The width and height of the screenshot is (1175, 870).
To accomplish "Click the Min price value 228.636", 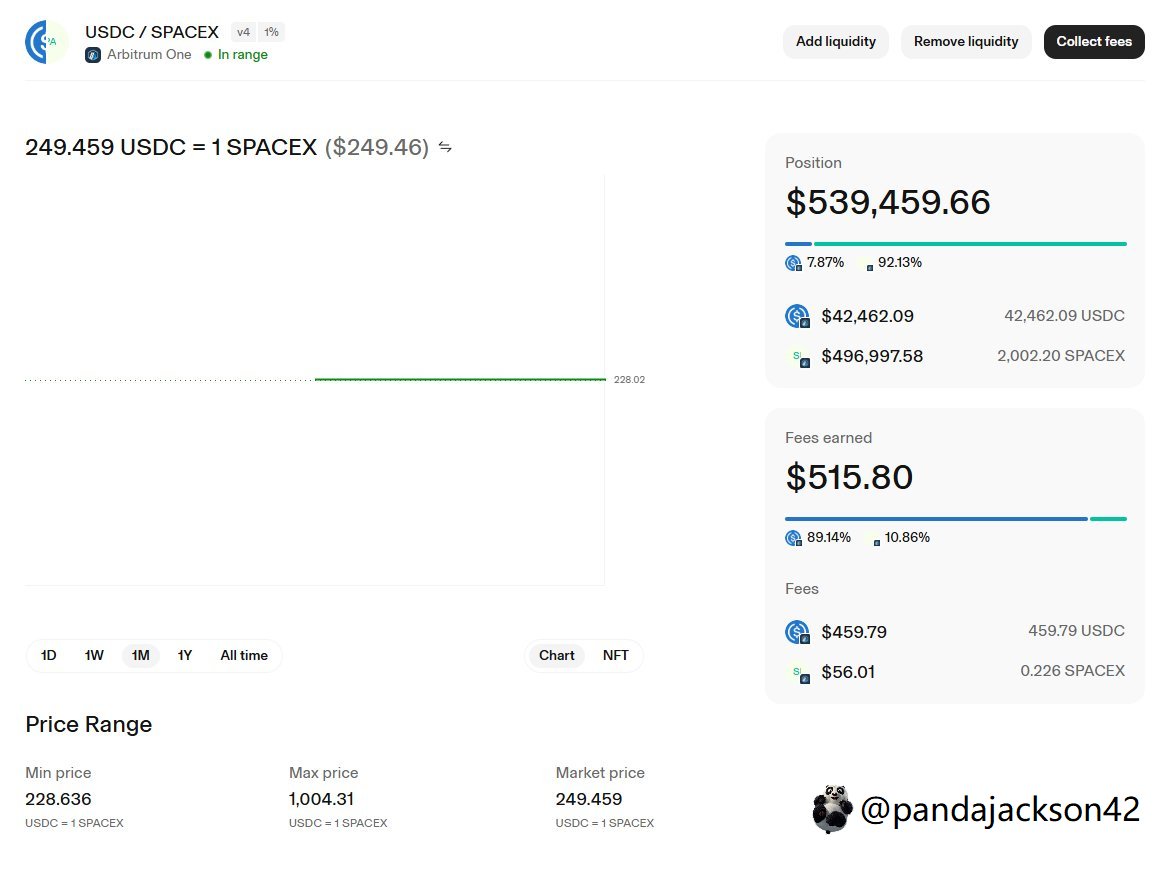I will click(58, 800).
